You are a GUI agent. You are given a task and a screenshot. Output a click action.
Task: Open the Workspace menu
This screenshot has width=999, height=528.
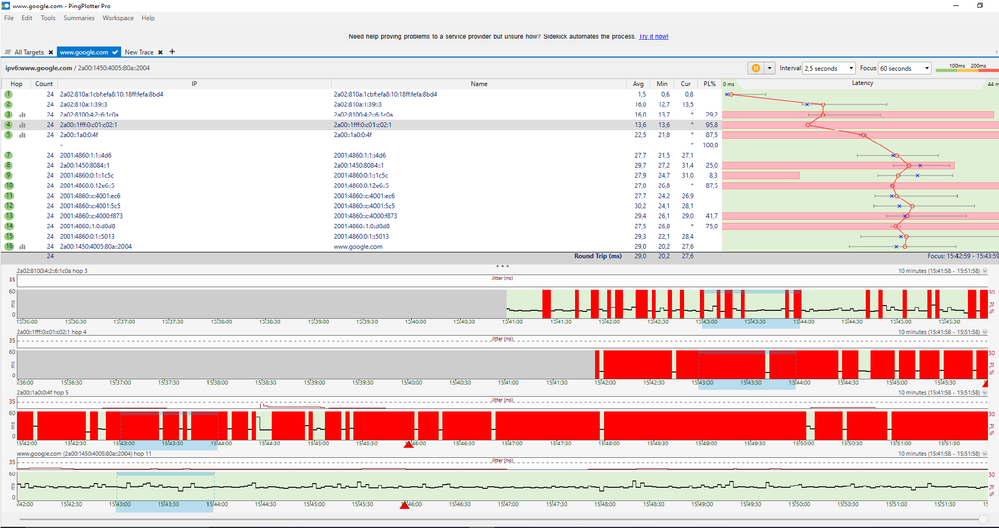[x=117, y=18]
